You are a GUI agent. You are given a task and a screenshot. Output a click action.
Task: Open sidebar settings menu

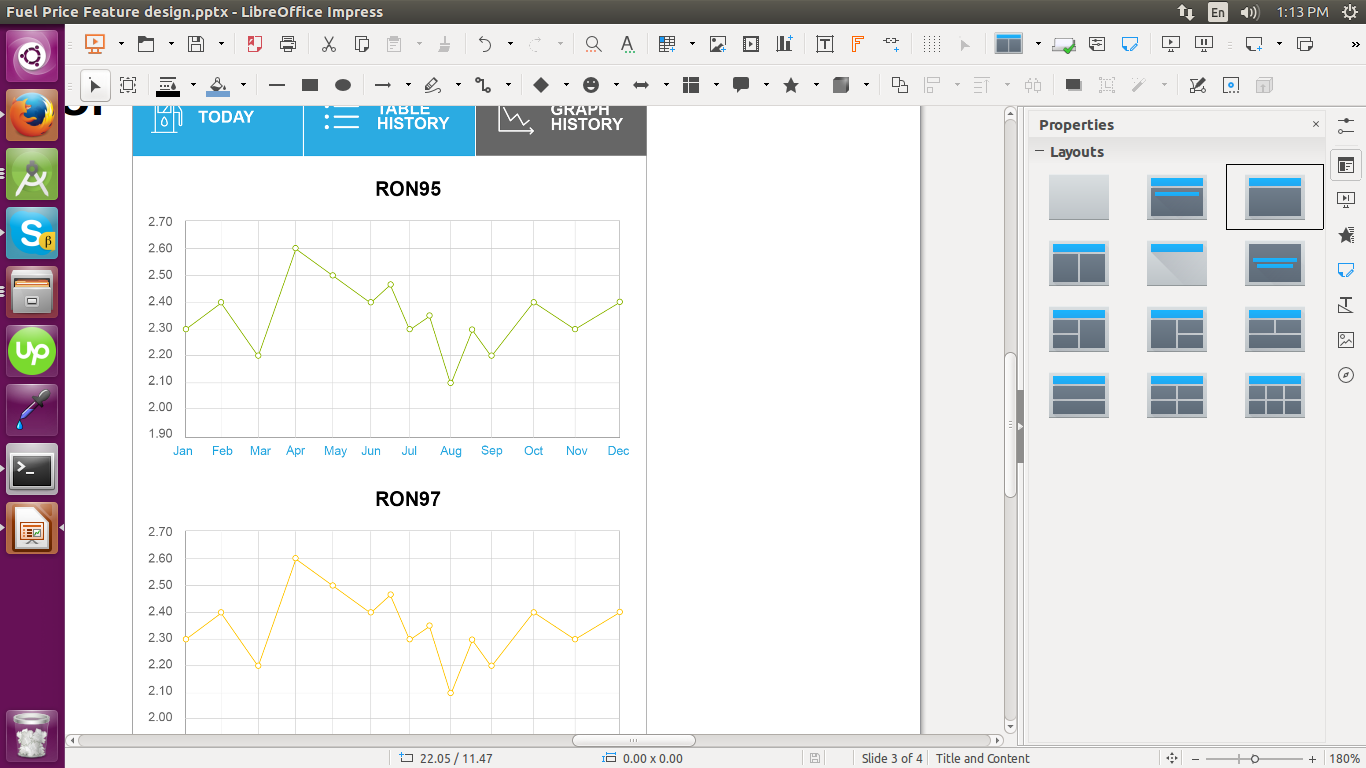click(x=1346, y=125)
